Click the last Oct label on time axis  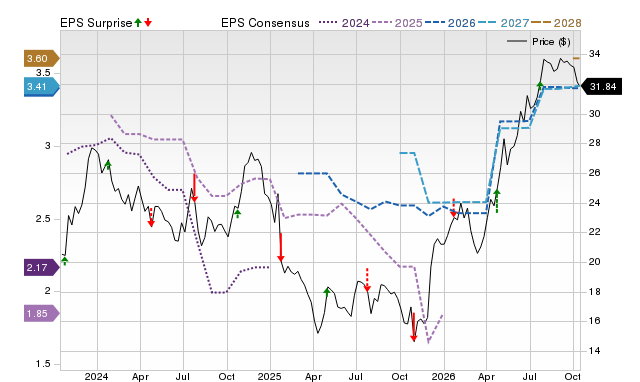click(x=572, y=376)
